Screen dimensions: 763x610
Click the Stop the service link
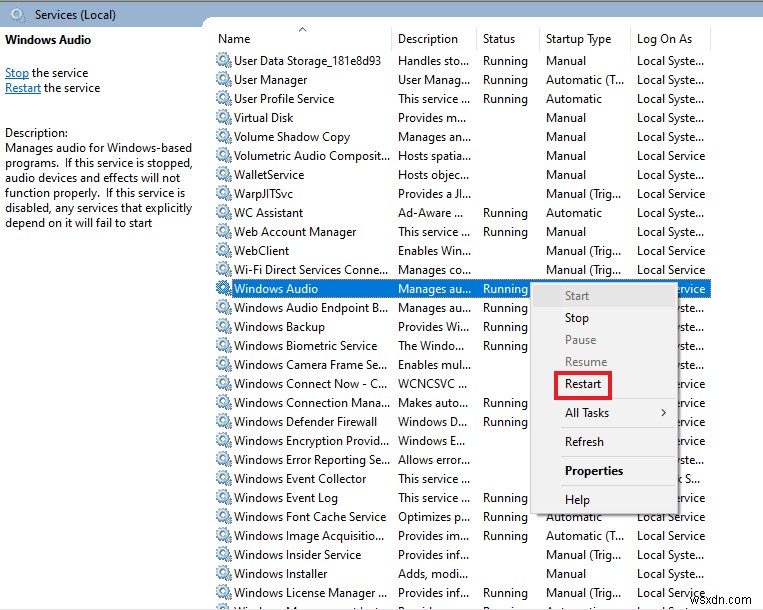click(x=17, y=73)
